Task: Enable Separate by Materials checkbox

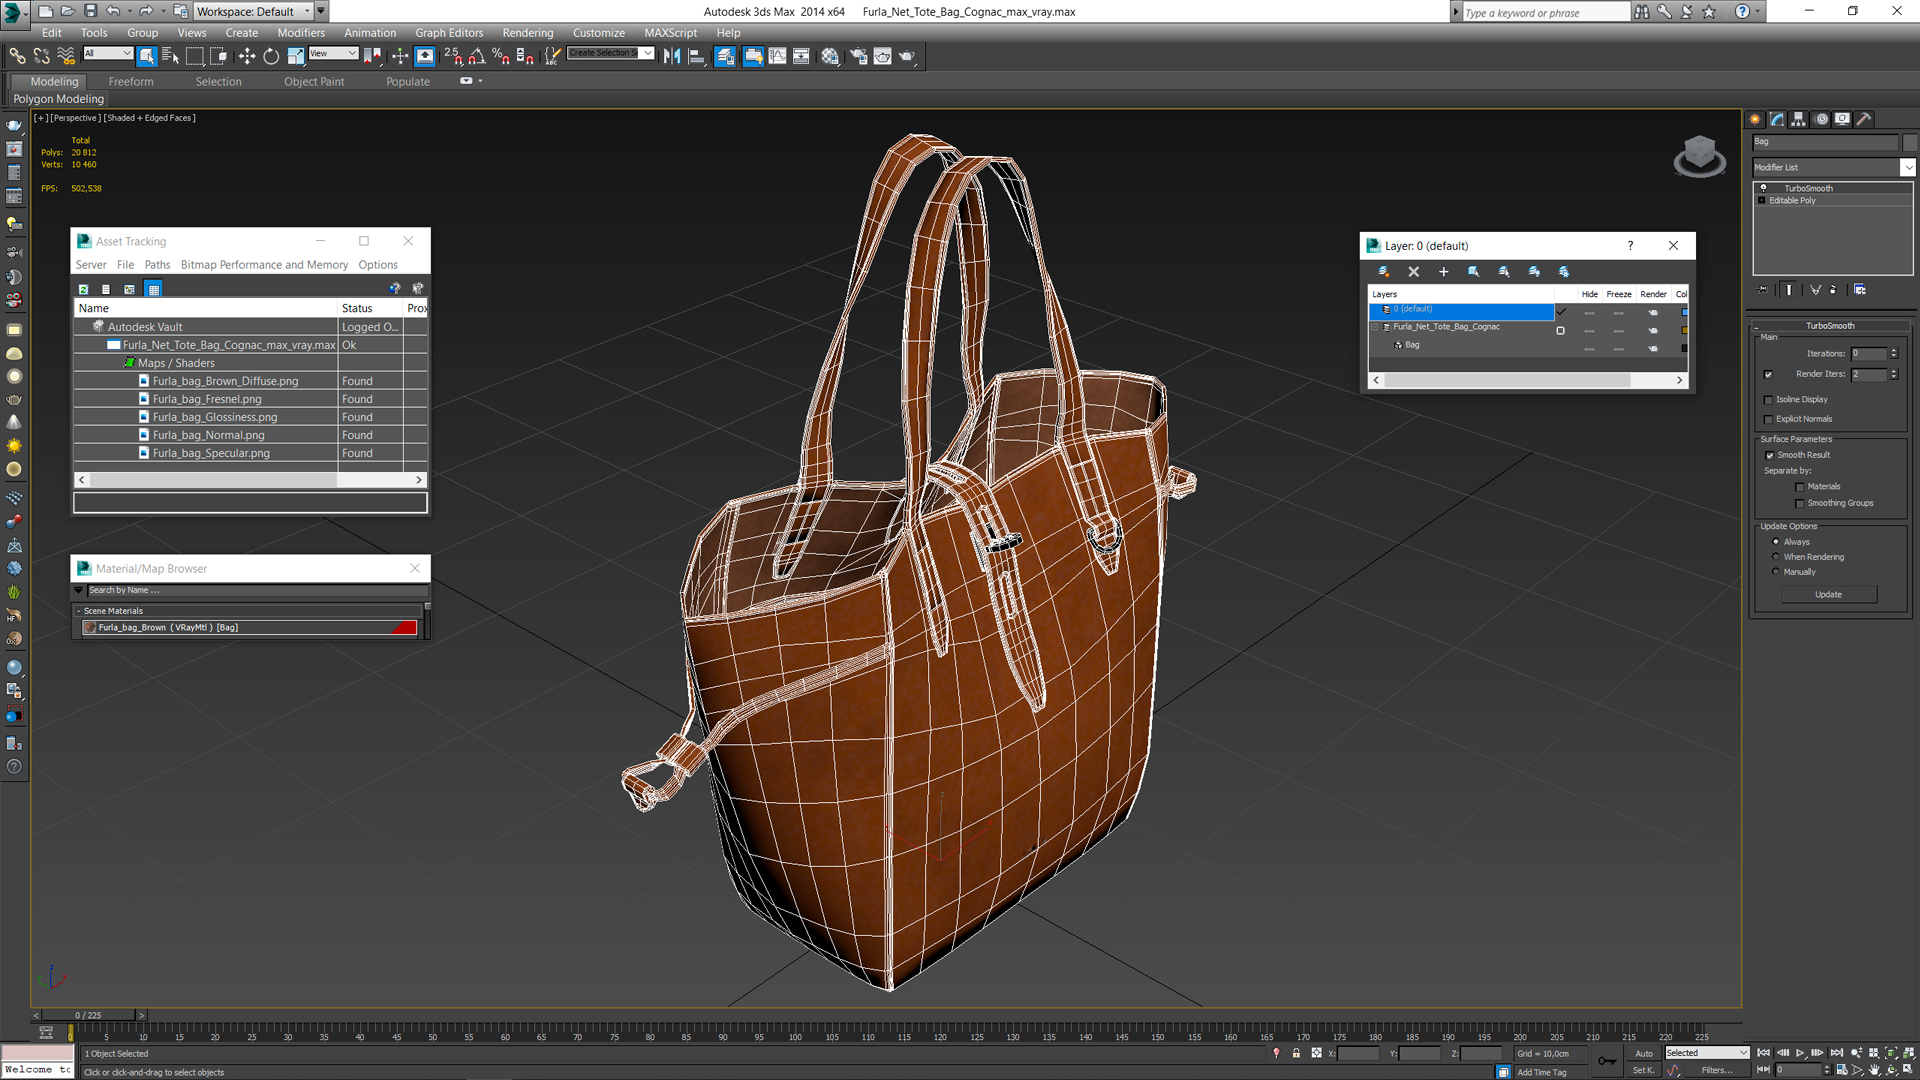Action: (1800, 487)
